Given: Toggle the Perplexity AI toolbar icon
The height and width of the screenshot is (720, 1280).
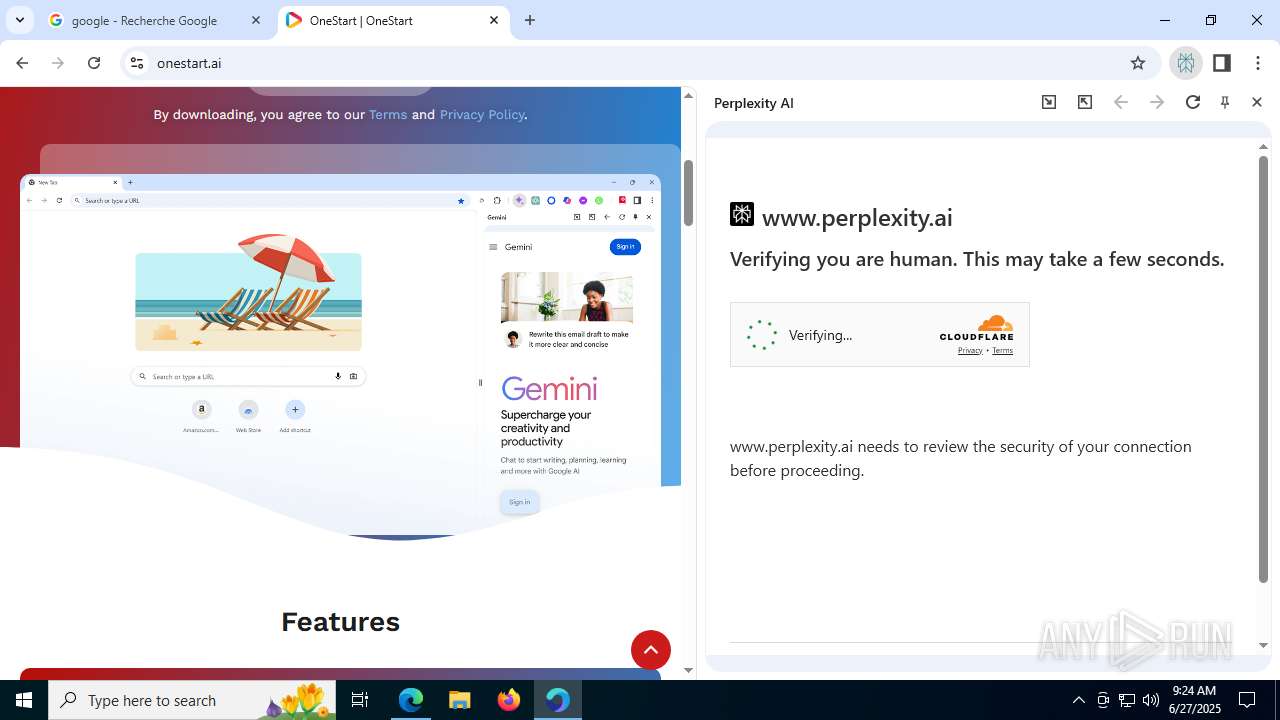Looking at the screenshot, I should point(1186,63).
